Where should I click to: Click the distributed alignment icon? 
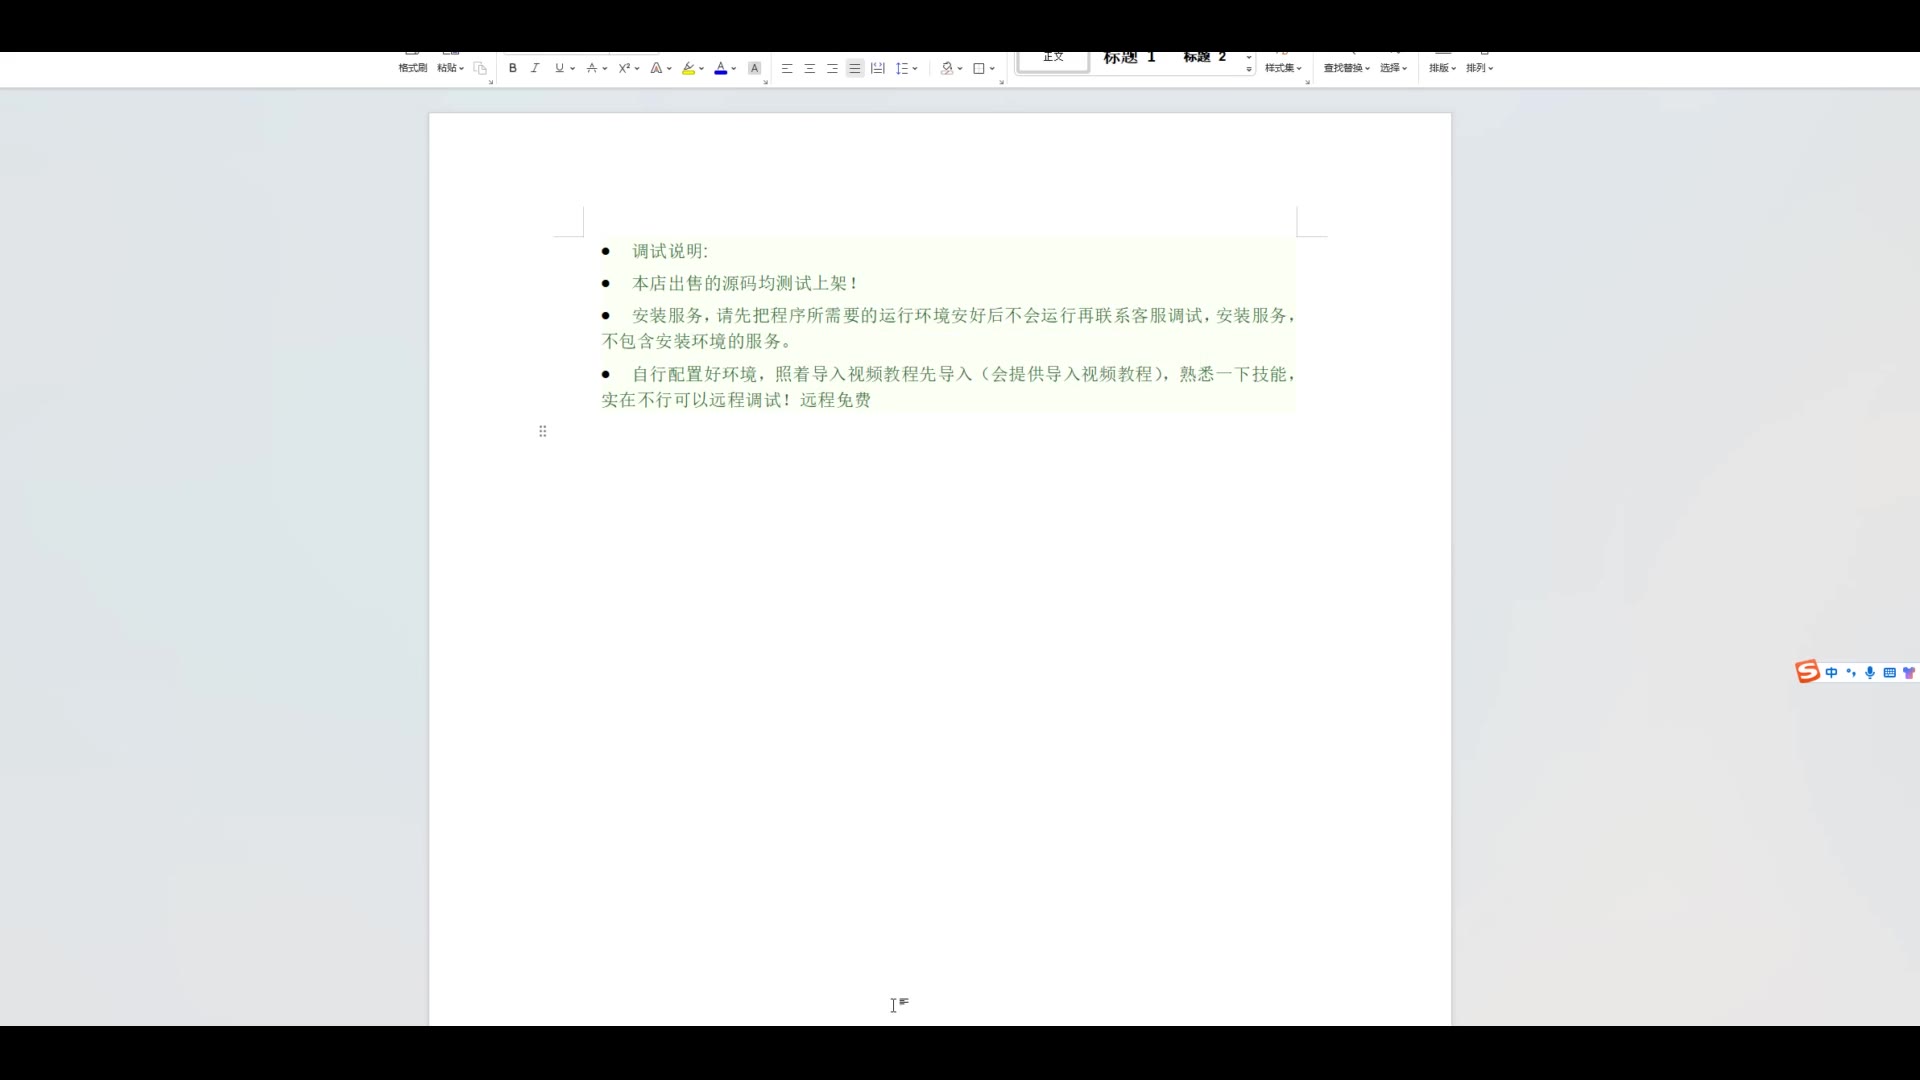click(x=877, y=68)
